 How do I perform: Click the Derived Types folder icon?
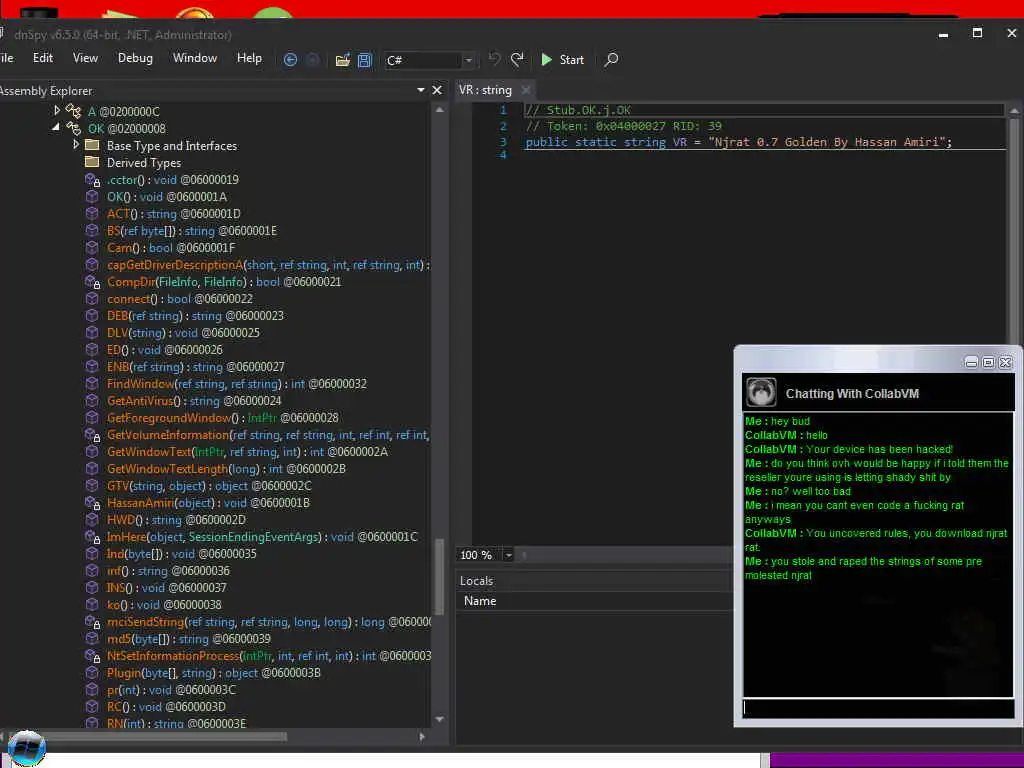tap(92, 162)
